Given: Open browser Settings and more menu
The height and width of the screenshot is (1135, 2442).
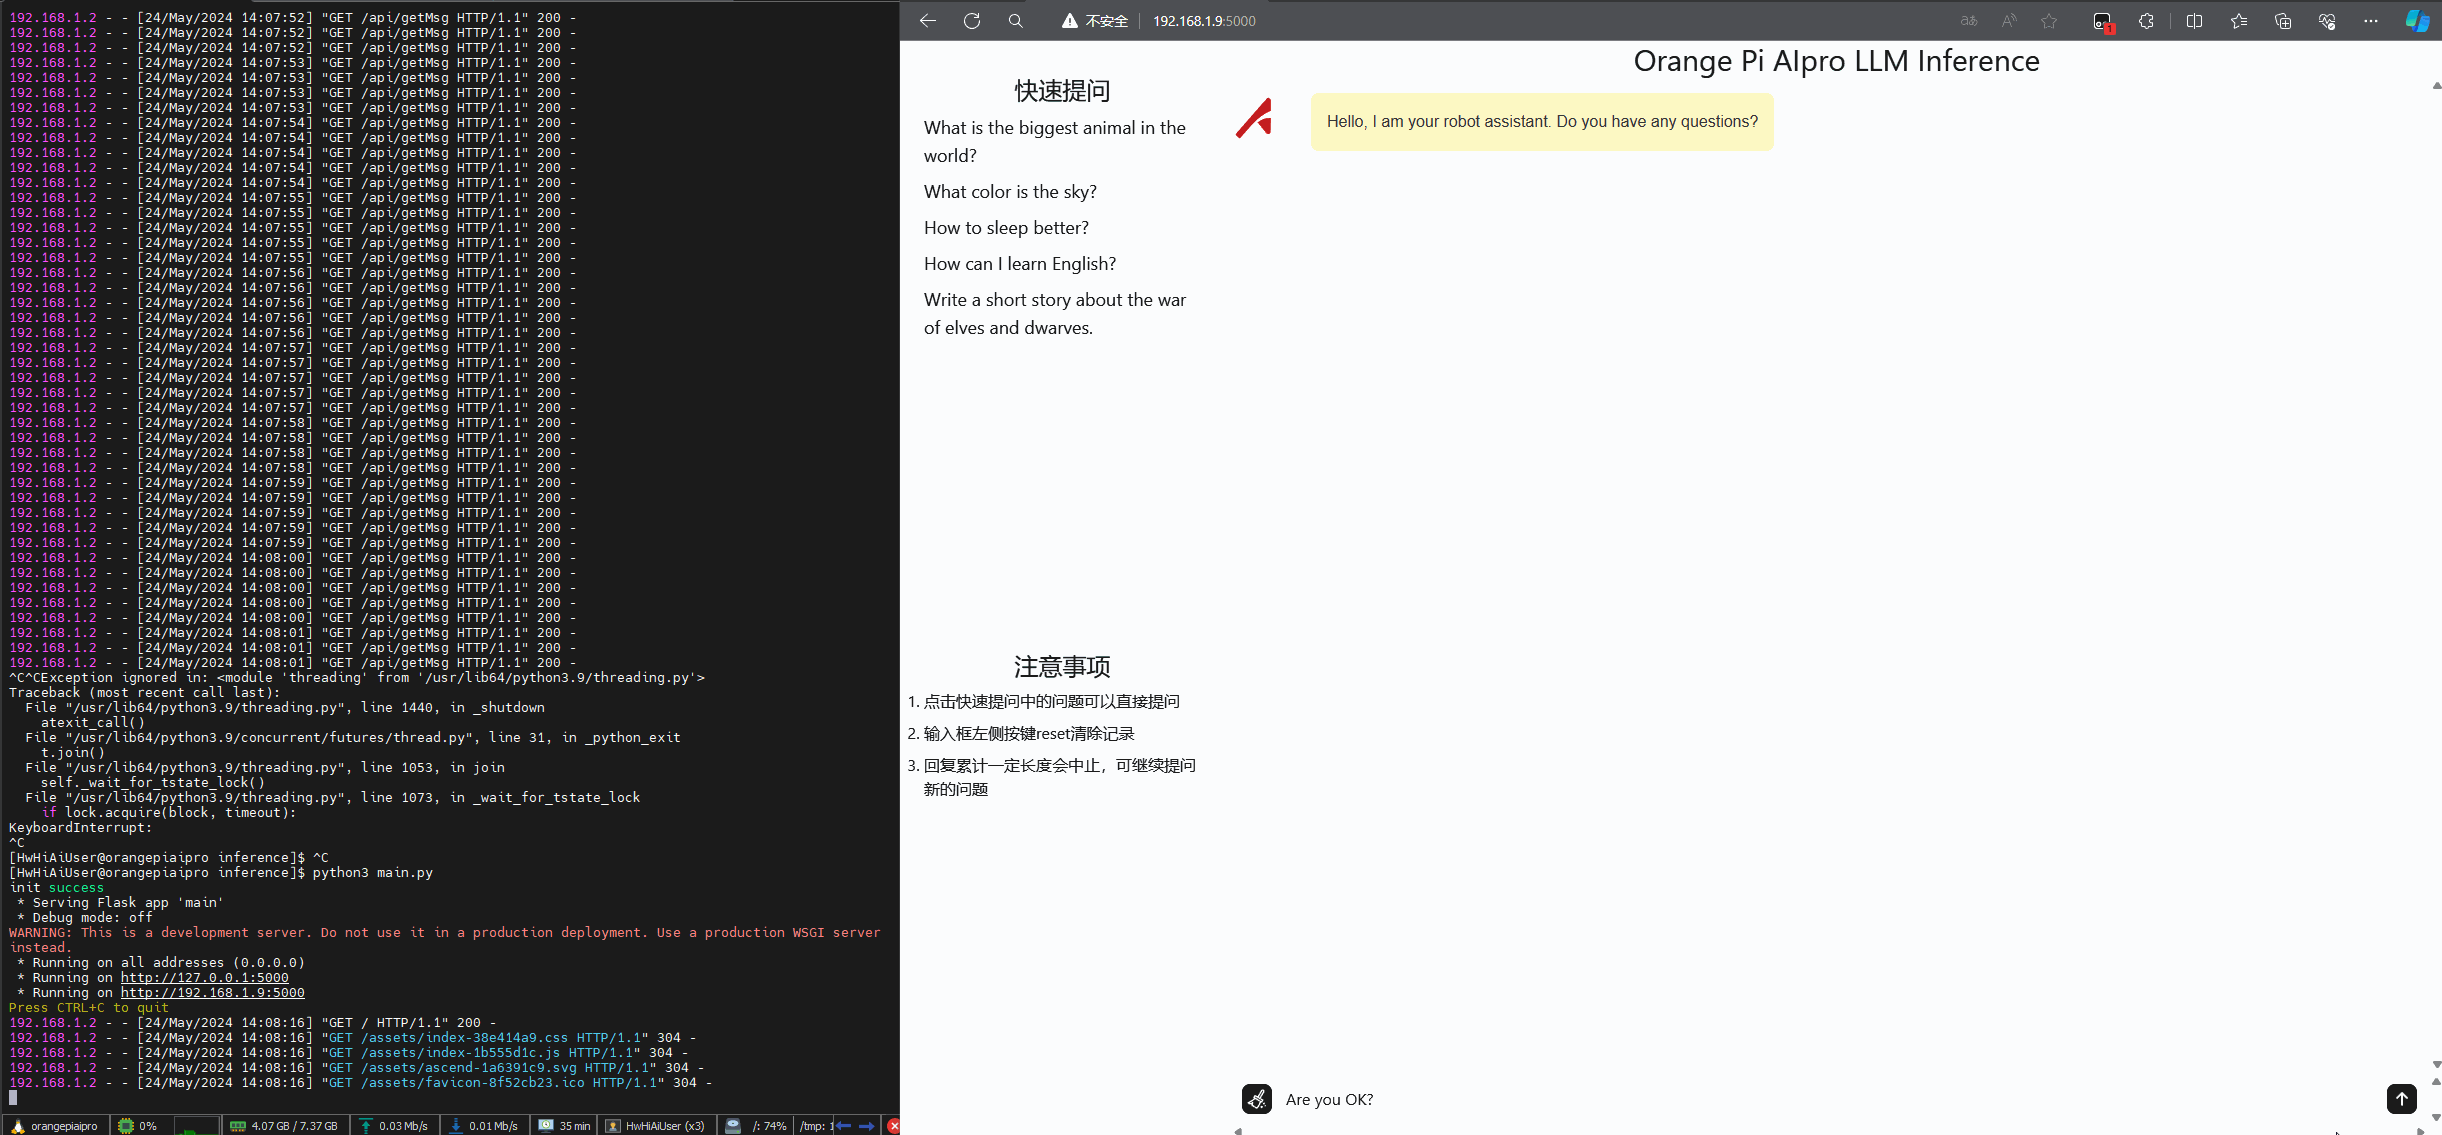Looking at the screenshot, I should [x=2370, y=21].
